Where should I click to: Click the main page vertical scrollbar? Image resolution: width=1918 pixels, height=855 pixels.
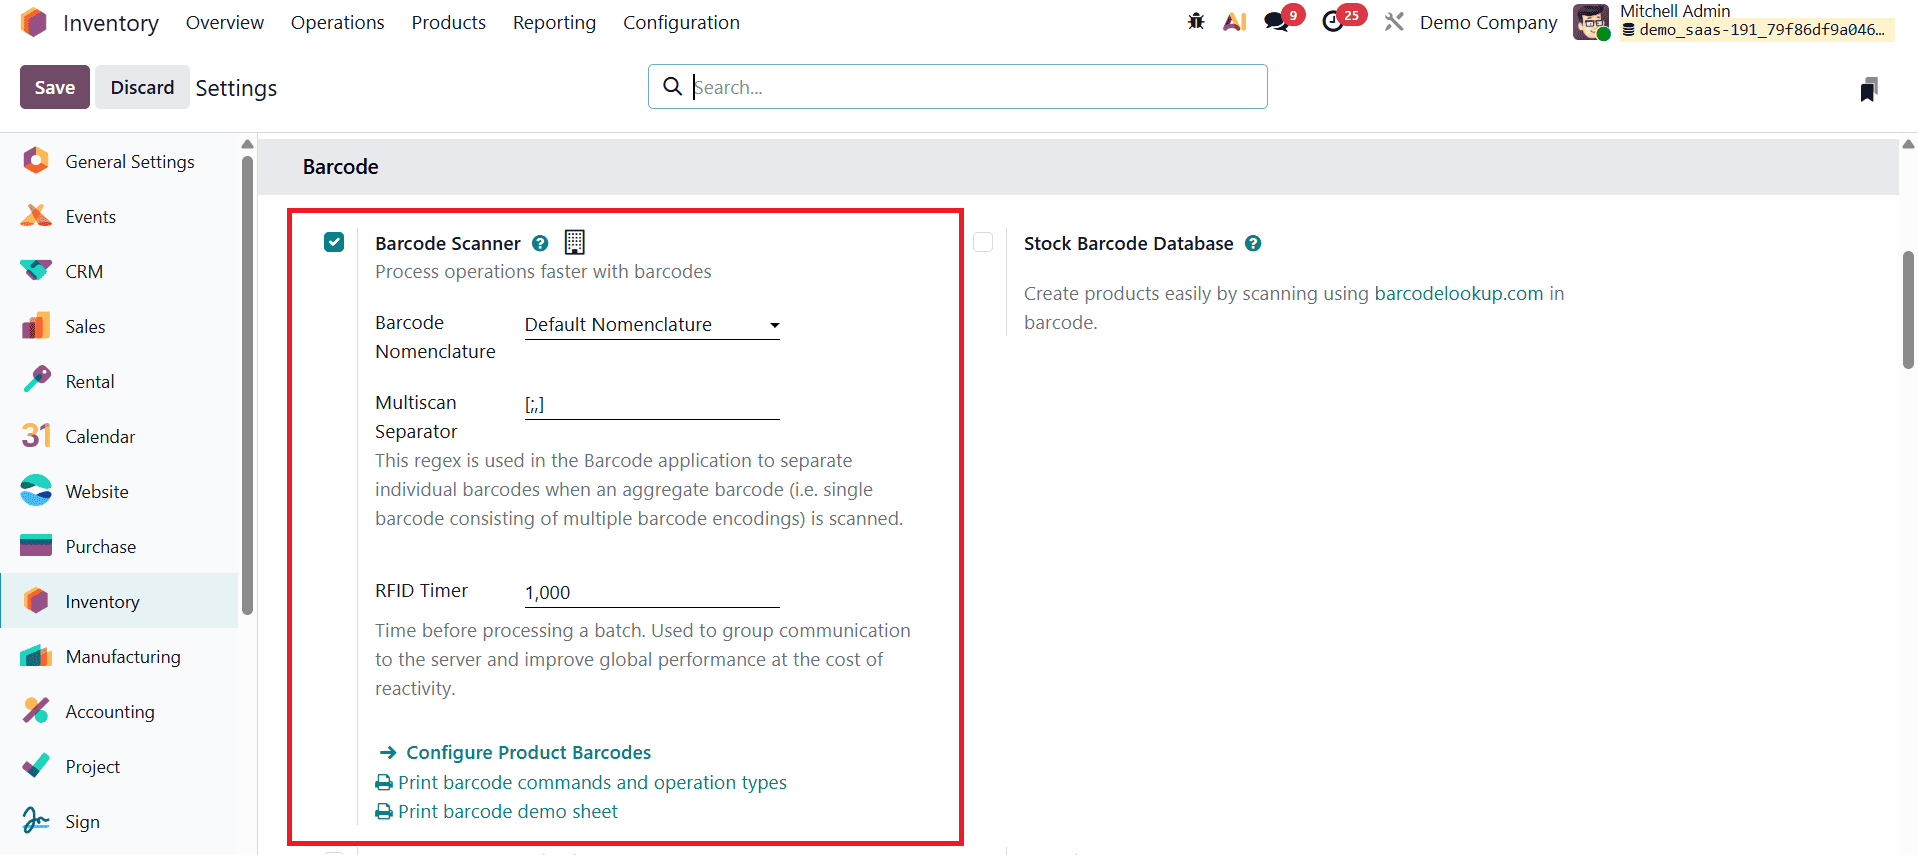1908,310
